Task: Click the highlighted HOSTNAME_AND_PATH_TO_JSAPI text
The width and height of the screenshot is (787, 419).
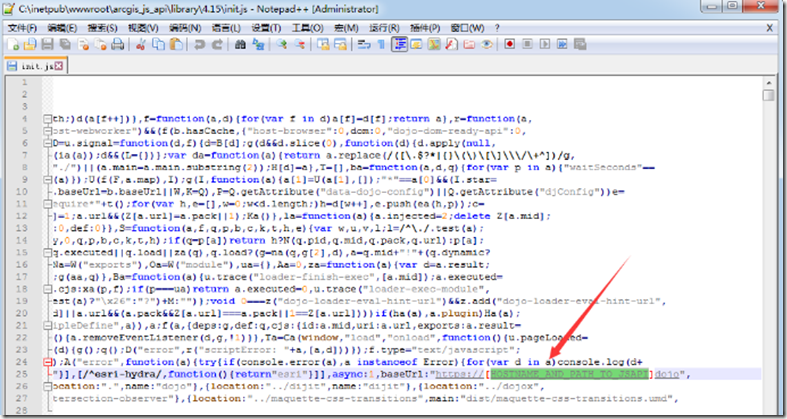Action: (569, 374)
